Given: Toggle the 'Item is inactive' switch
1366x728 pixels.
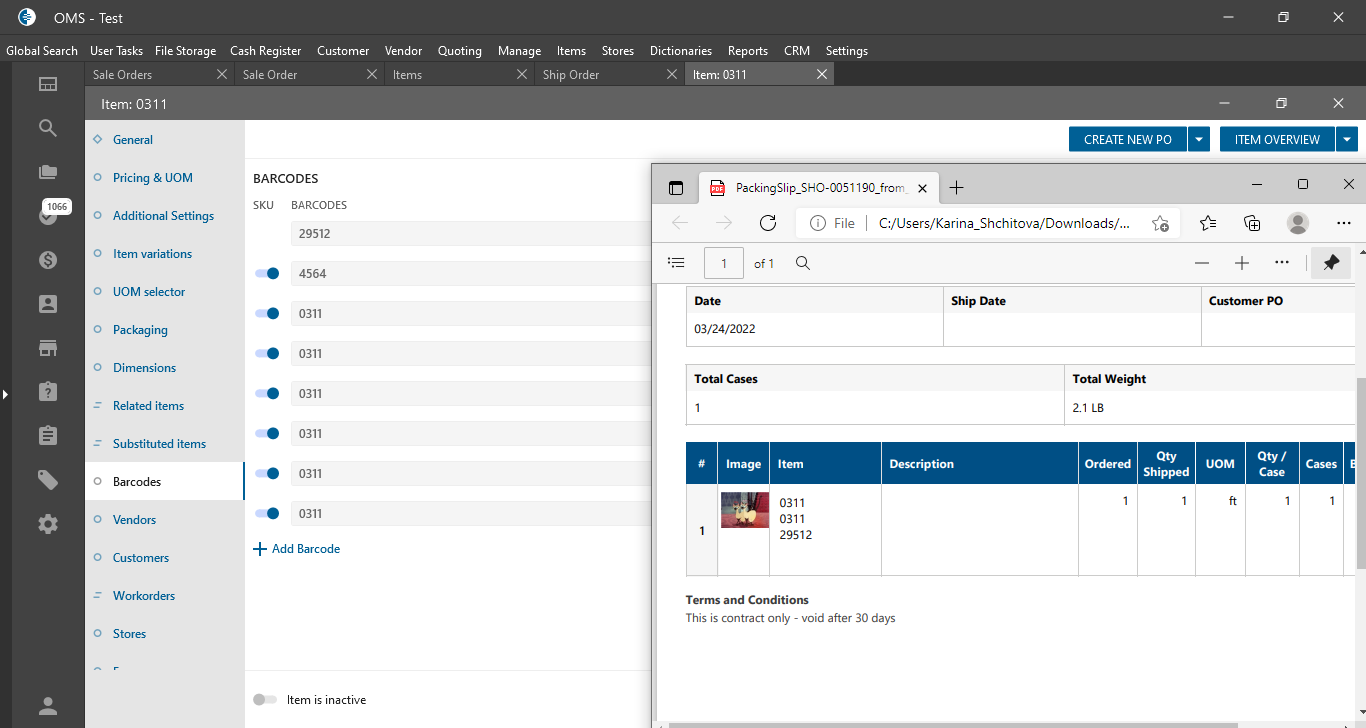Looking at the screenshot, I should point(265,700).
